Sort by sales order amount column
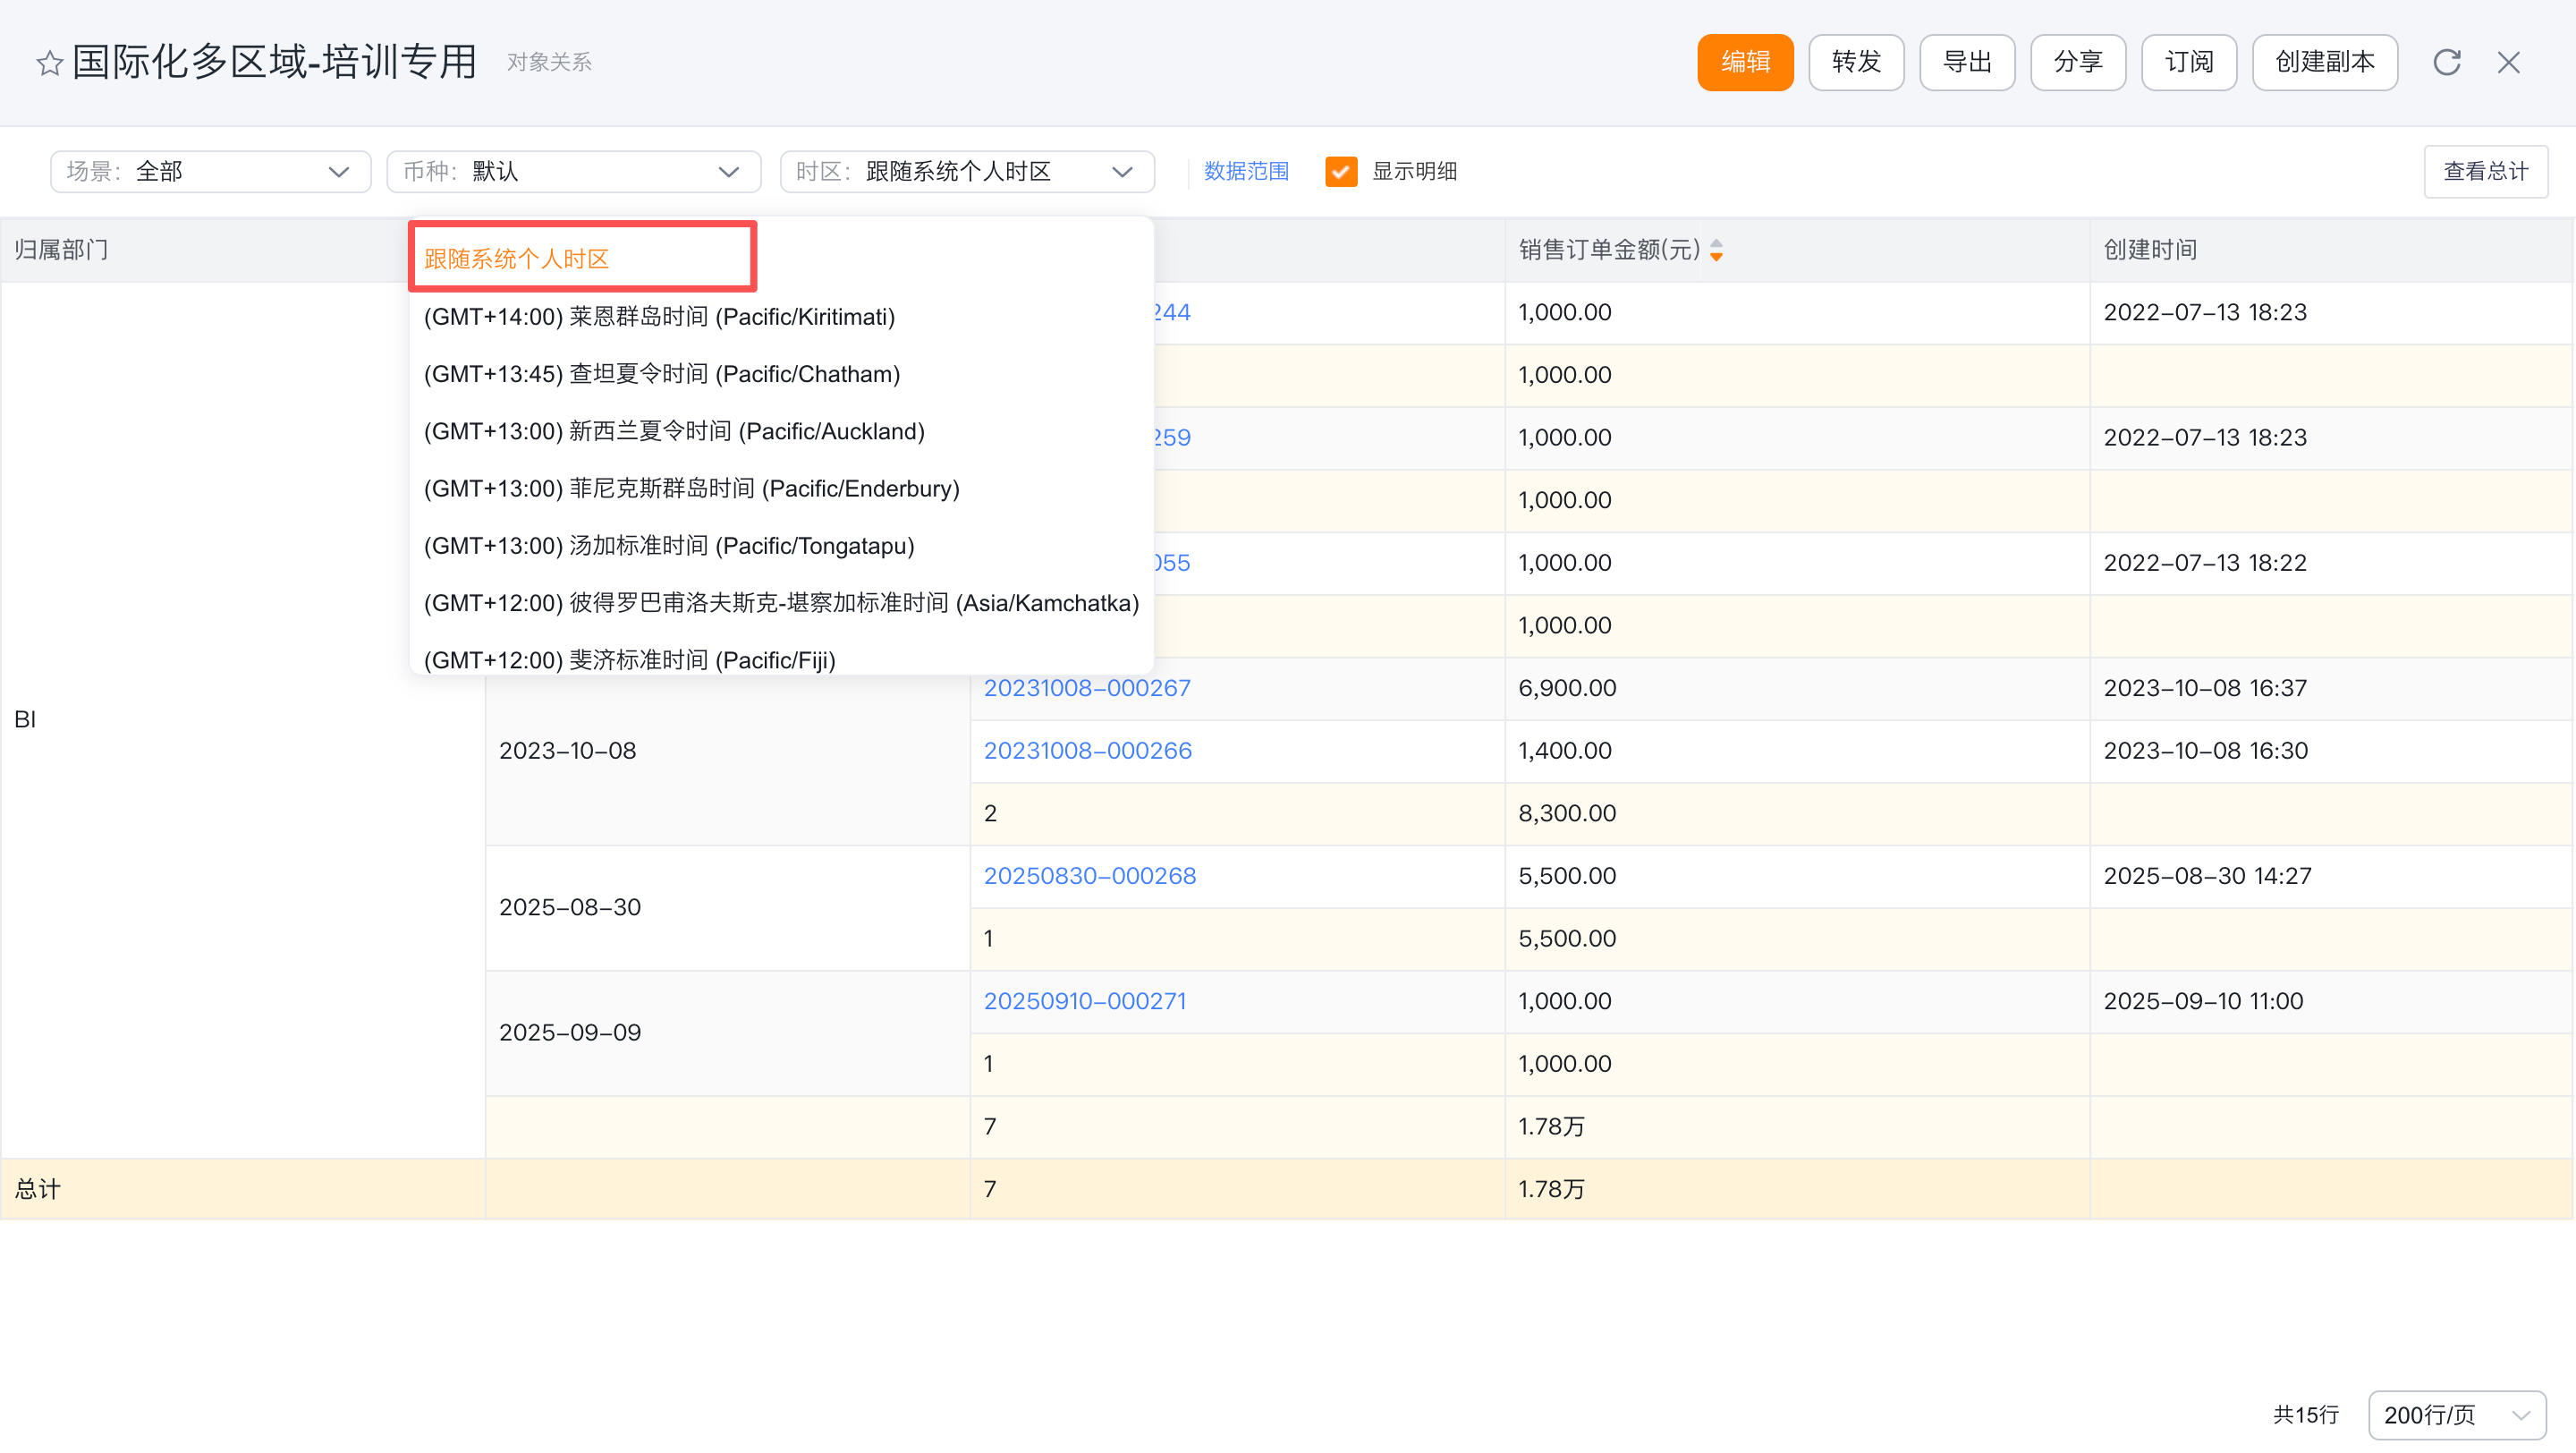2576x1453 pixels. coord(1716,250)
